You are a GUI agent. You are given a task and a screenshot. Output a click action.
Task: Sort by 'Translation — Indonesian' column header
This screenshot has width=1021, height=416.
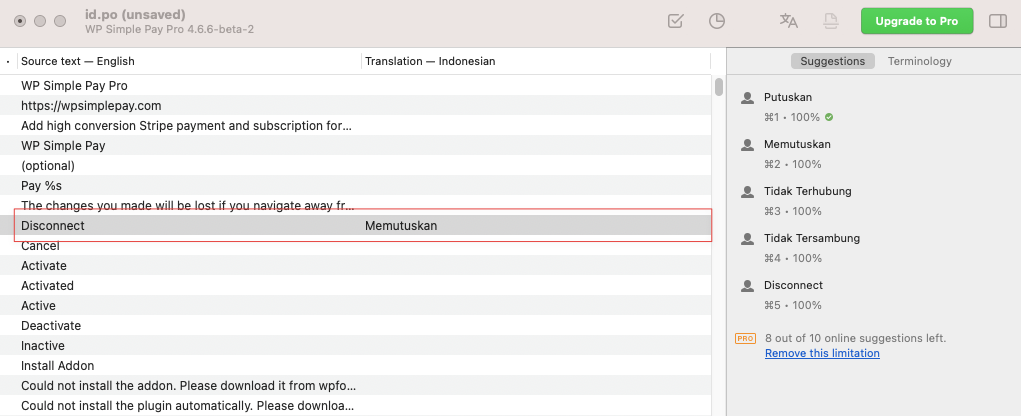coord(535,61)
